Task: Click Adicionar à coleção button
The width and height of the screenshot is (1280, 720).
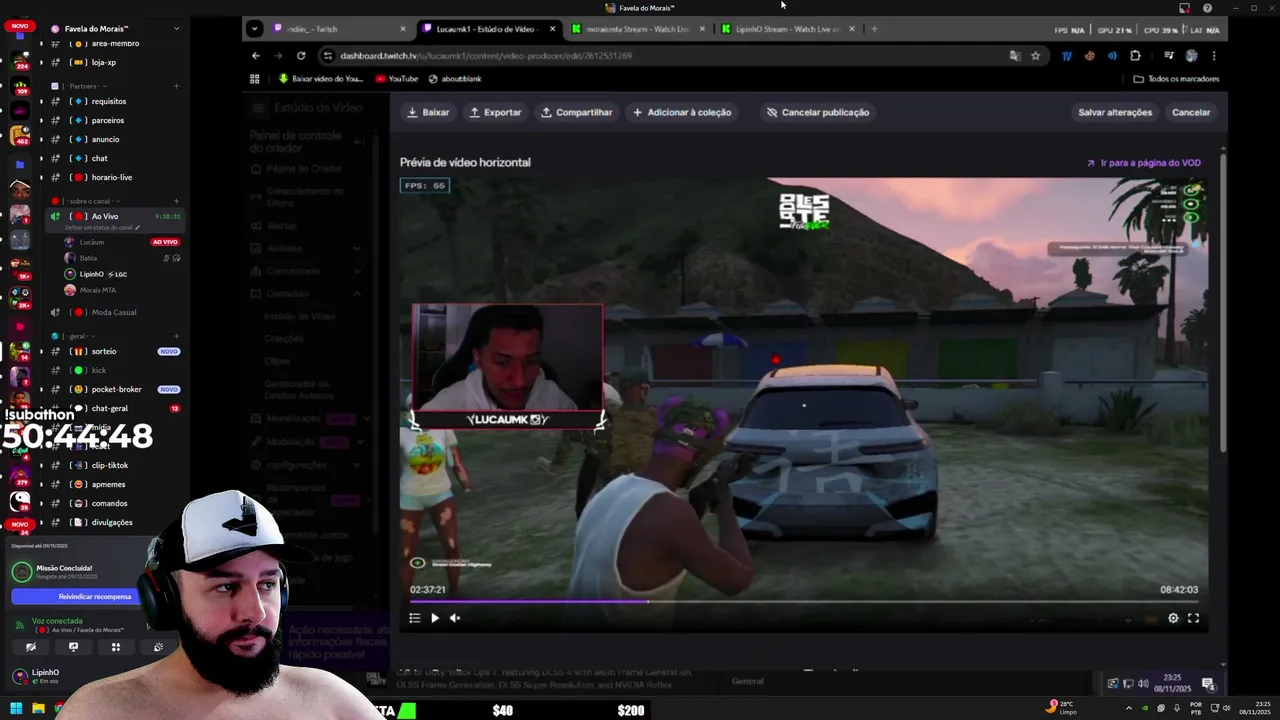Action: click(x=682, y=112)
